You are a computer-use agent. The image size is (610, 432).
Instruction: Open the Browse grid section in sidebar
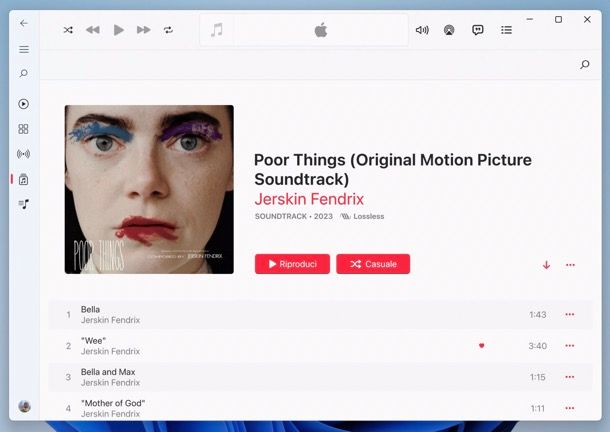click(24, 129)
